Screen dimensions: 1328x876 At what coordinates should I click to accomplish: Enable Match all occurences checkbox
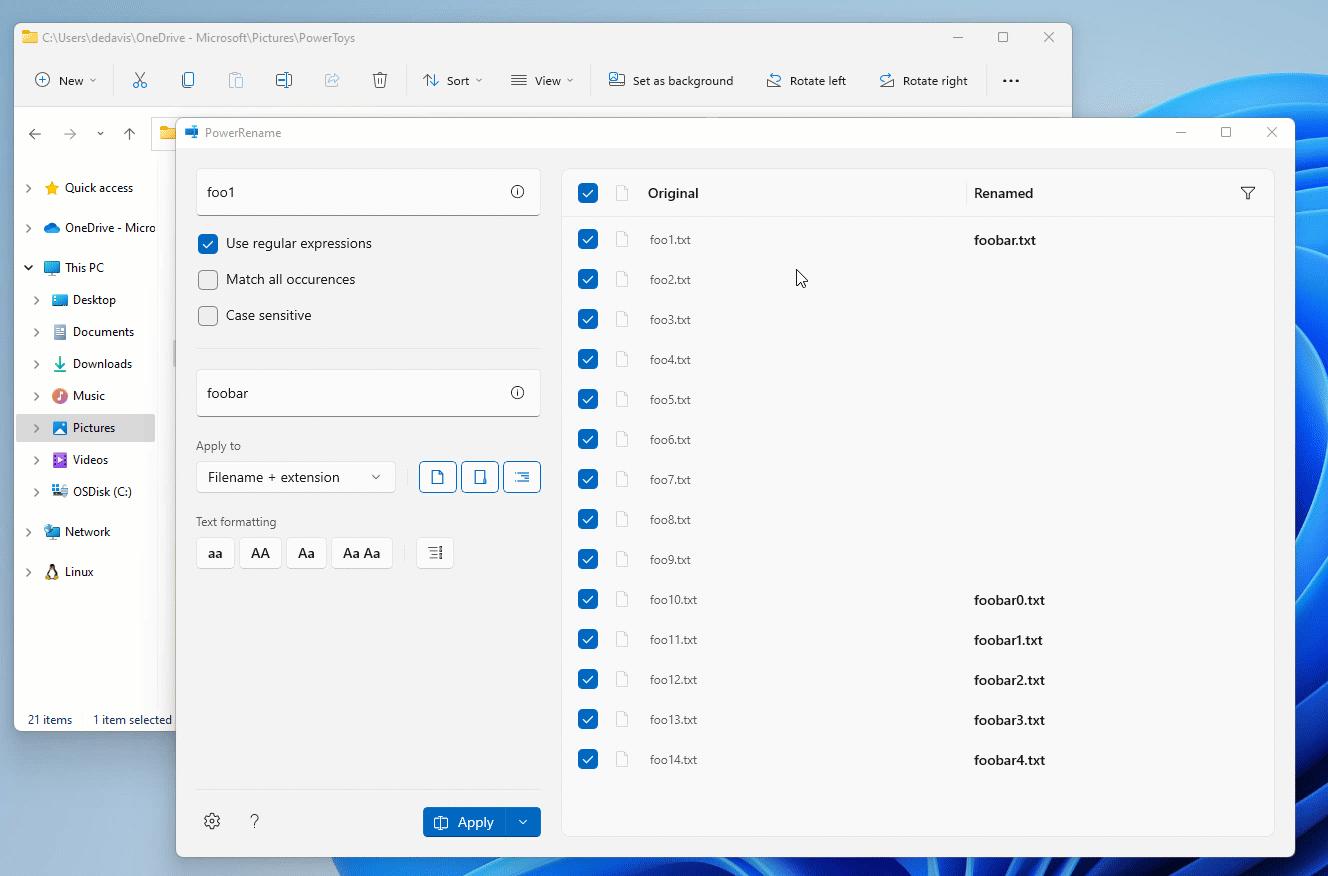pyautogui.click(x=208, y=279)
